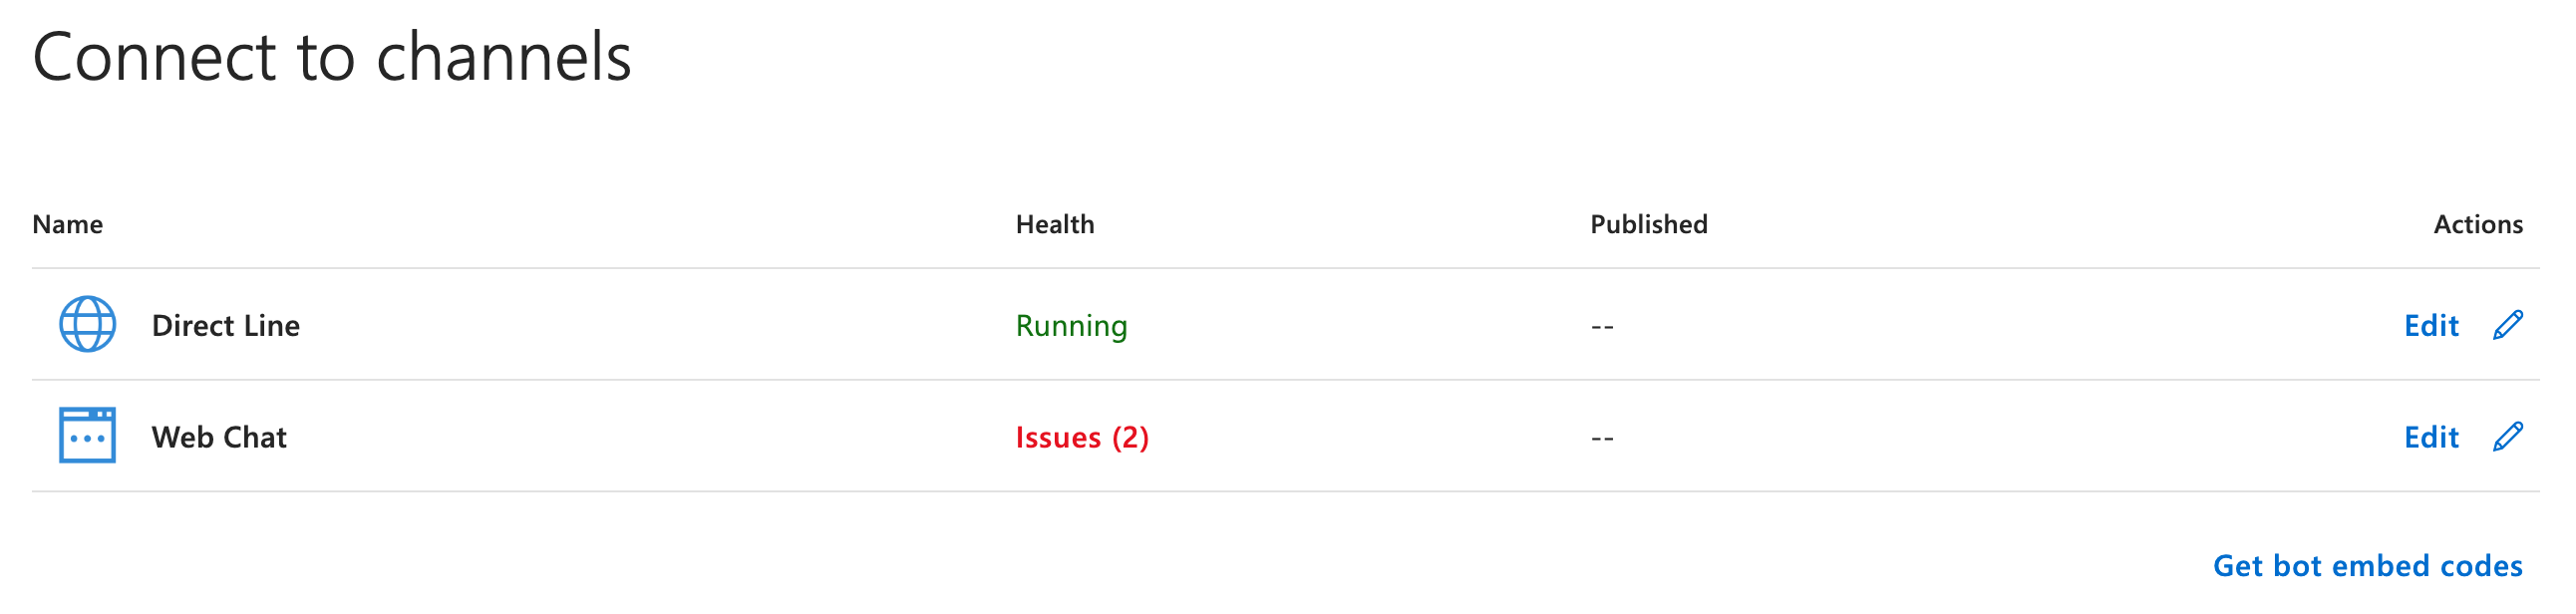Click the Published column header
The width and height of the screenshot is (2576, 614).
[1649, 224]
